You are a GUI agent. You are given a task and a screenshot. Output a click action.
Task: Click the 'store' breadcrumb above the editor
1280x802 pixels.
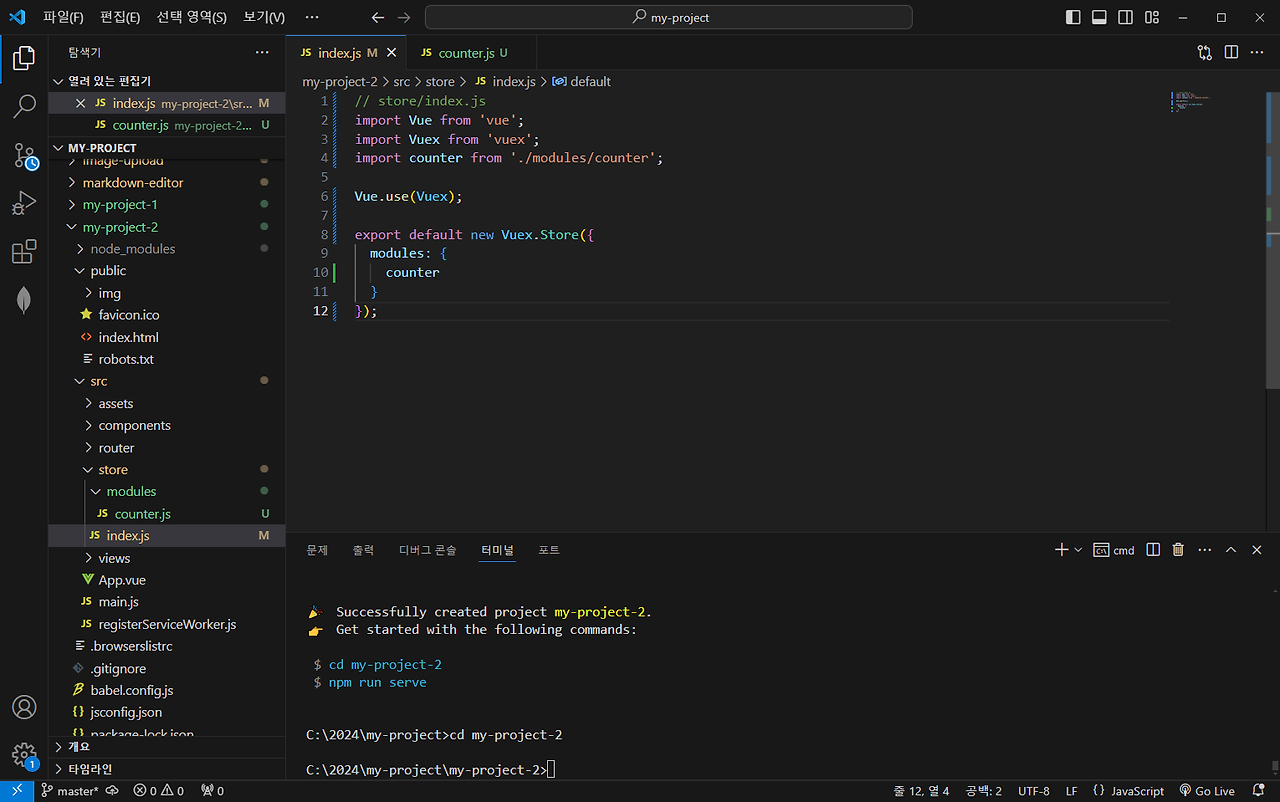point(440,82)
